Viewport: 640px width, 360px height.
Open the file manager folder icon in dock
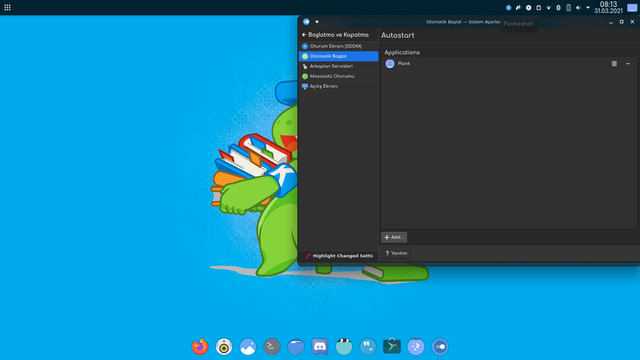(x=296, y=347)
